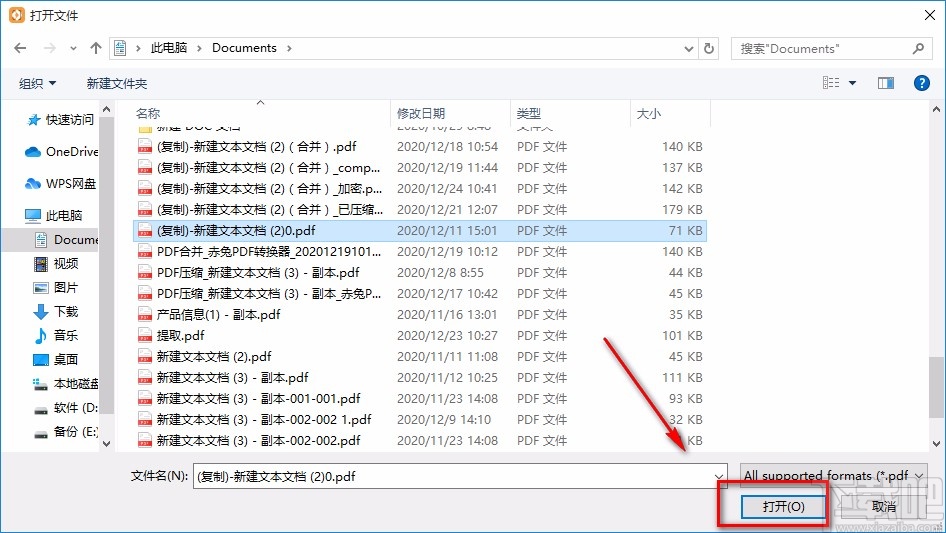Screen dimensions: 946x533
Task: Select the file ending with _comp...
Action: pyautogui.click(x=420, y=168)
